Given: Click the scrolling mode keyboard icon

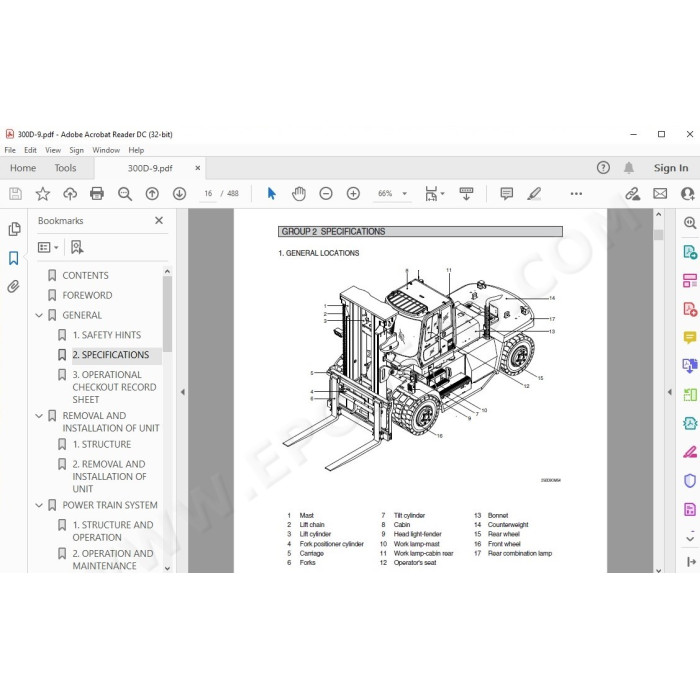Looking at the screenshot, I should 466,193.
